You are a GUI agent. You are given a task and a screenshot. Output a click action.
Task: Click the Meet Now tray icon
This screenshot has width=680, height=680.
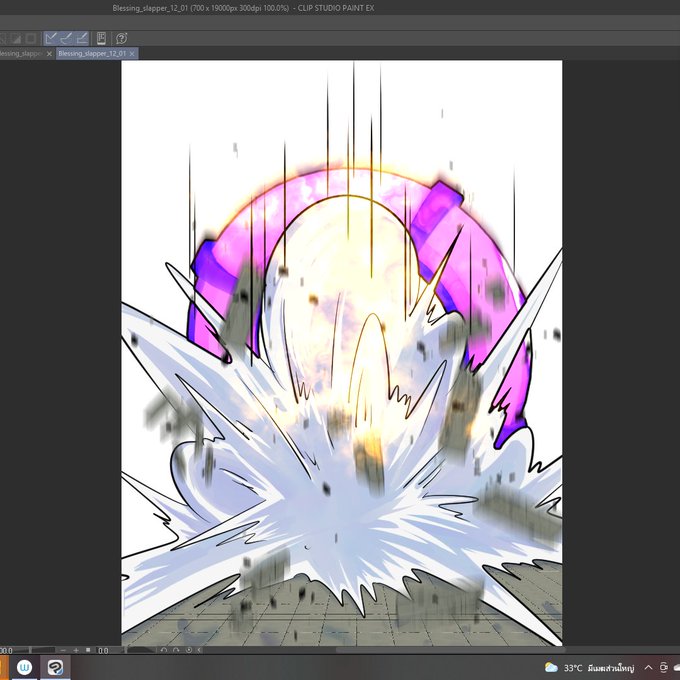point(664,667)
